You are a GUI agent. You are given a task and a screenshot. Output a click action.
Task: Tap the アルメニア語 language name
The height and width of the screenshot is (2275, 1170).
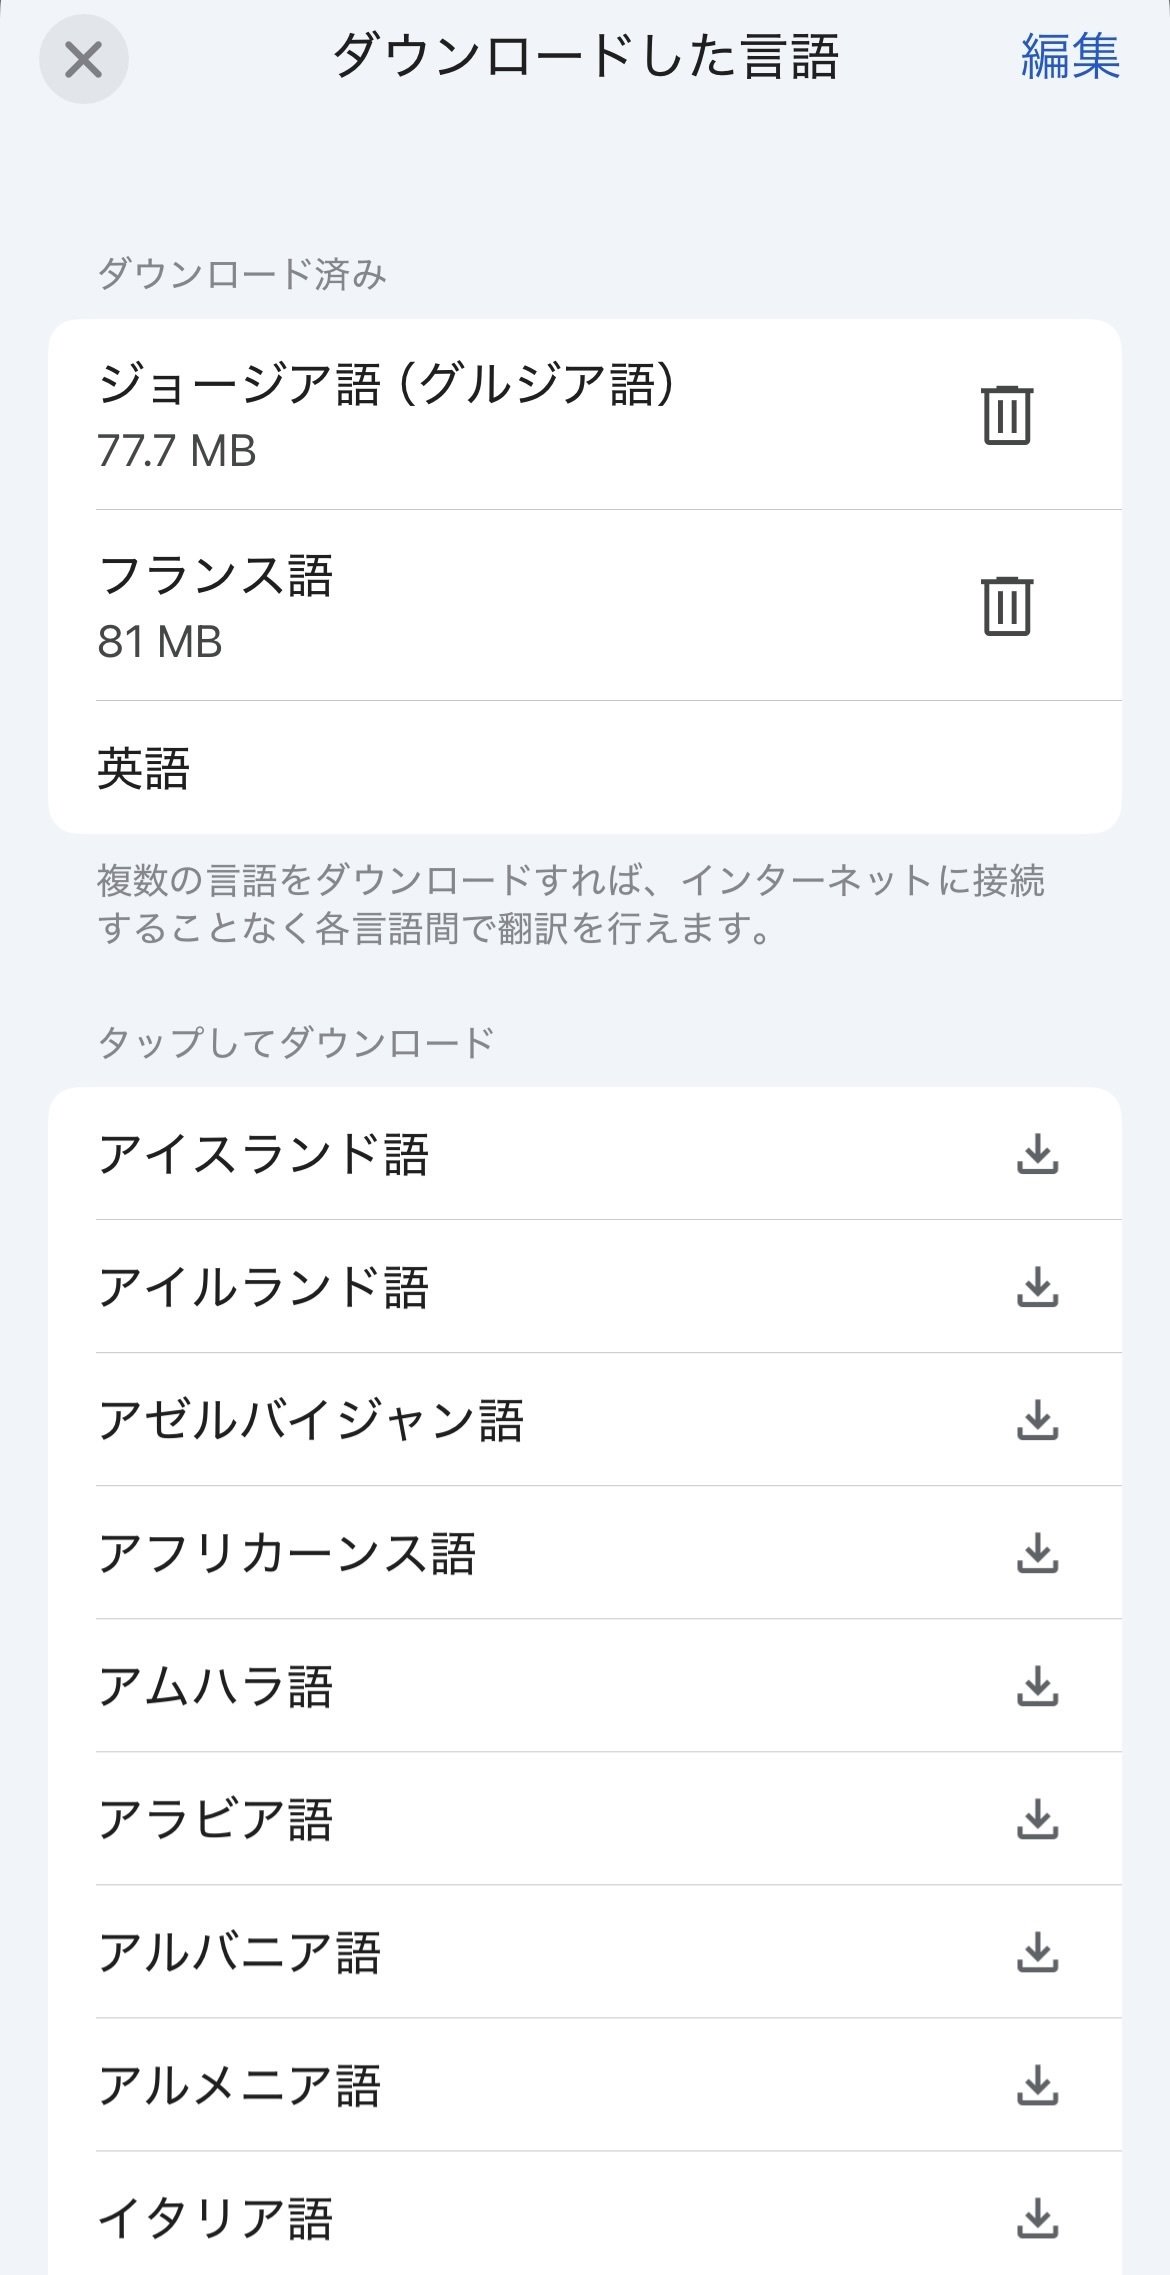pos(239,2085)
